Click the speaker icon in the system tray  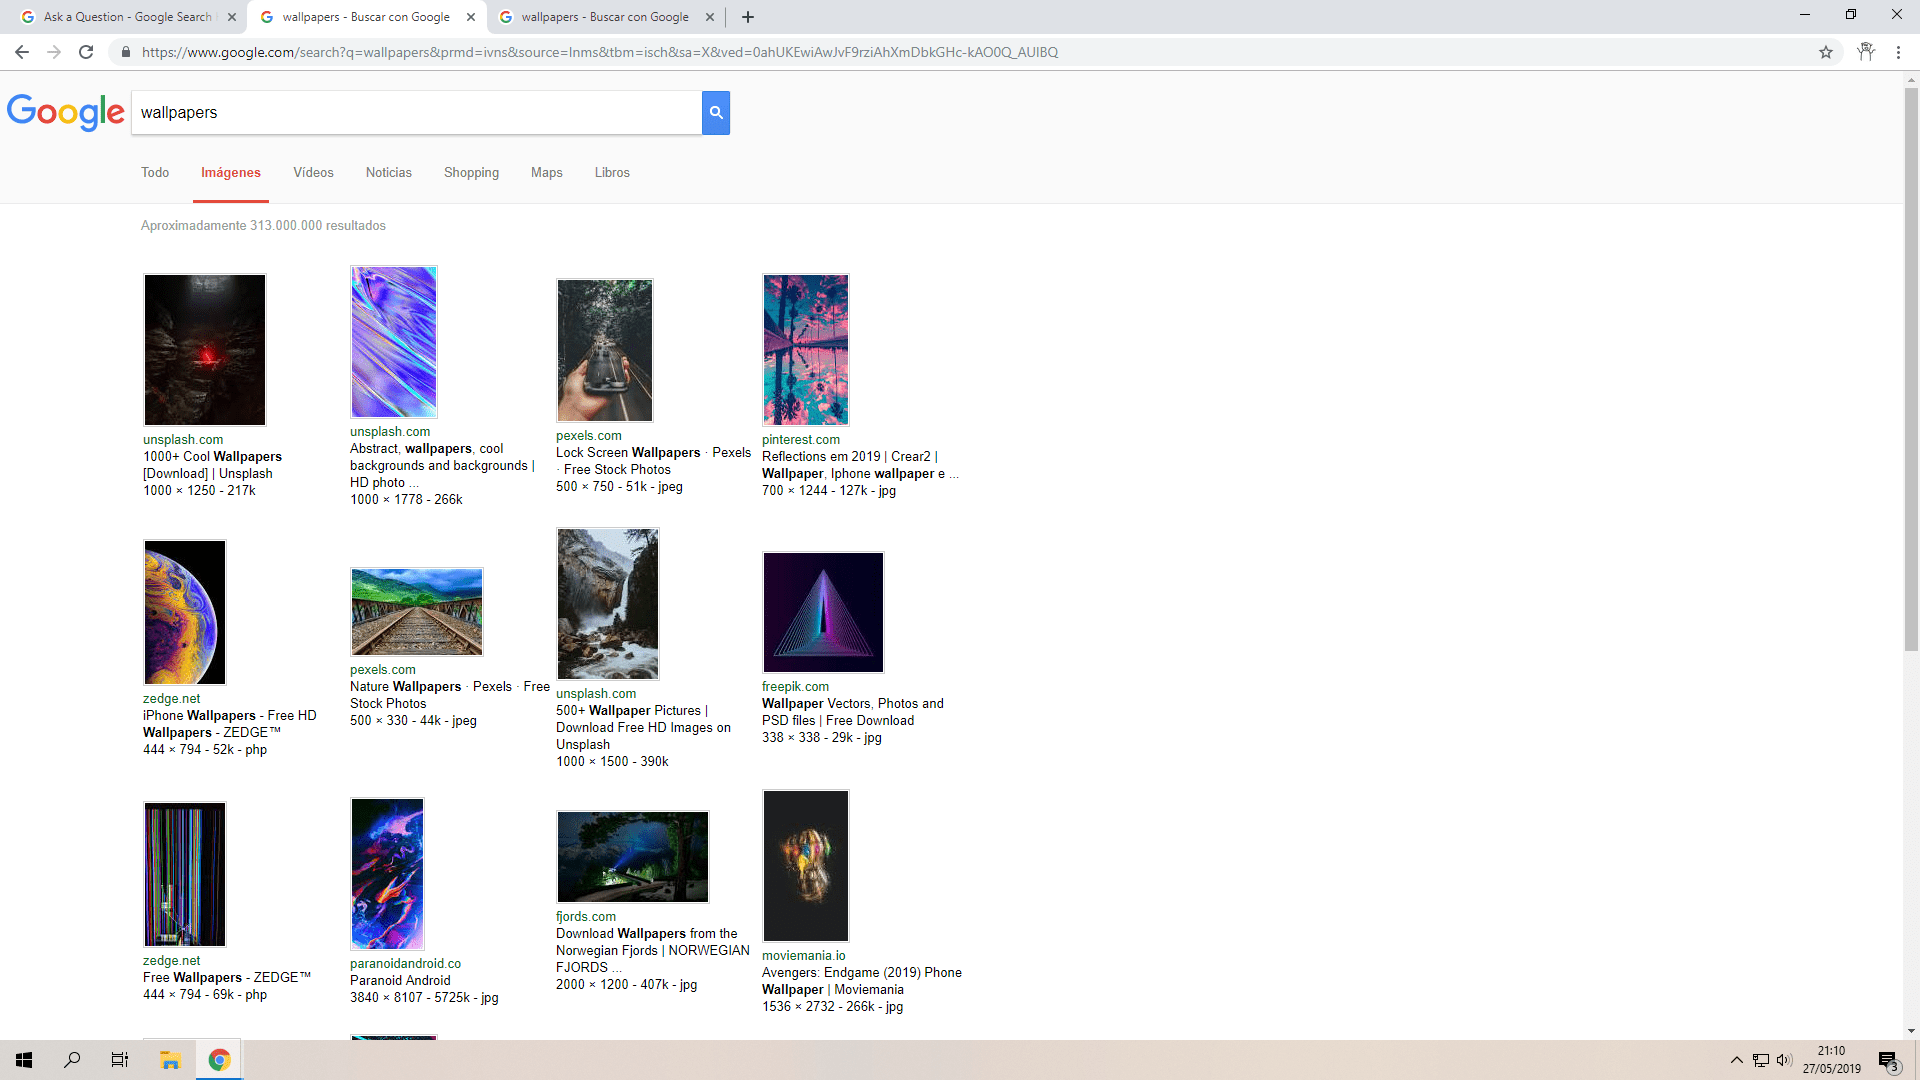click(x=1785, y=1059)
